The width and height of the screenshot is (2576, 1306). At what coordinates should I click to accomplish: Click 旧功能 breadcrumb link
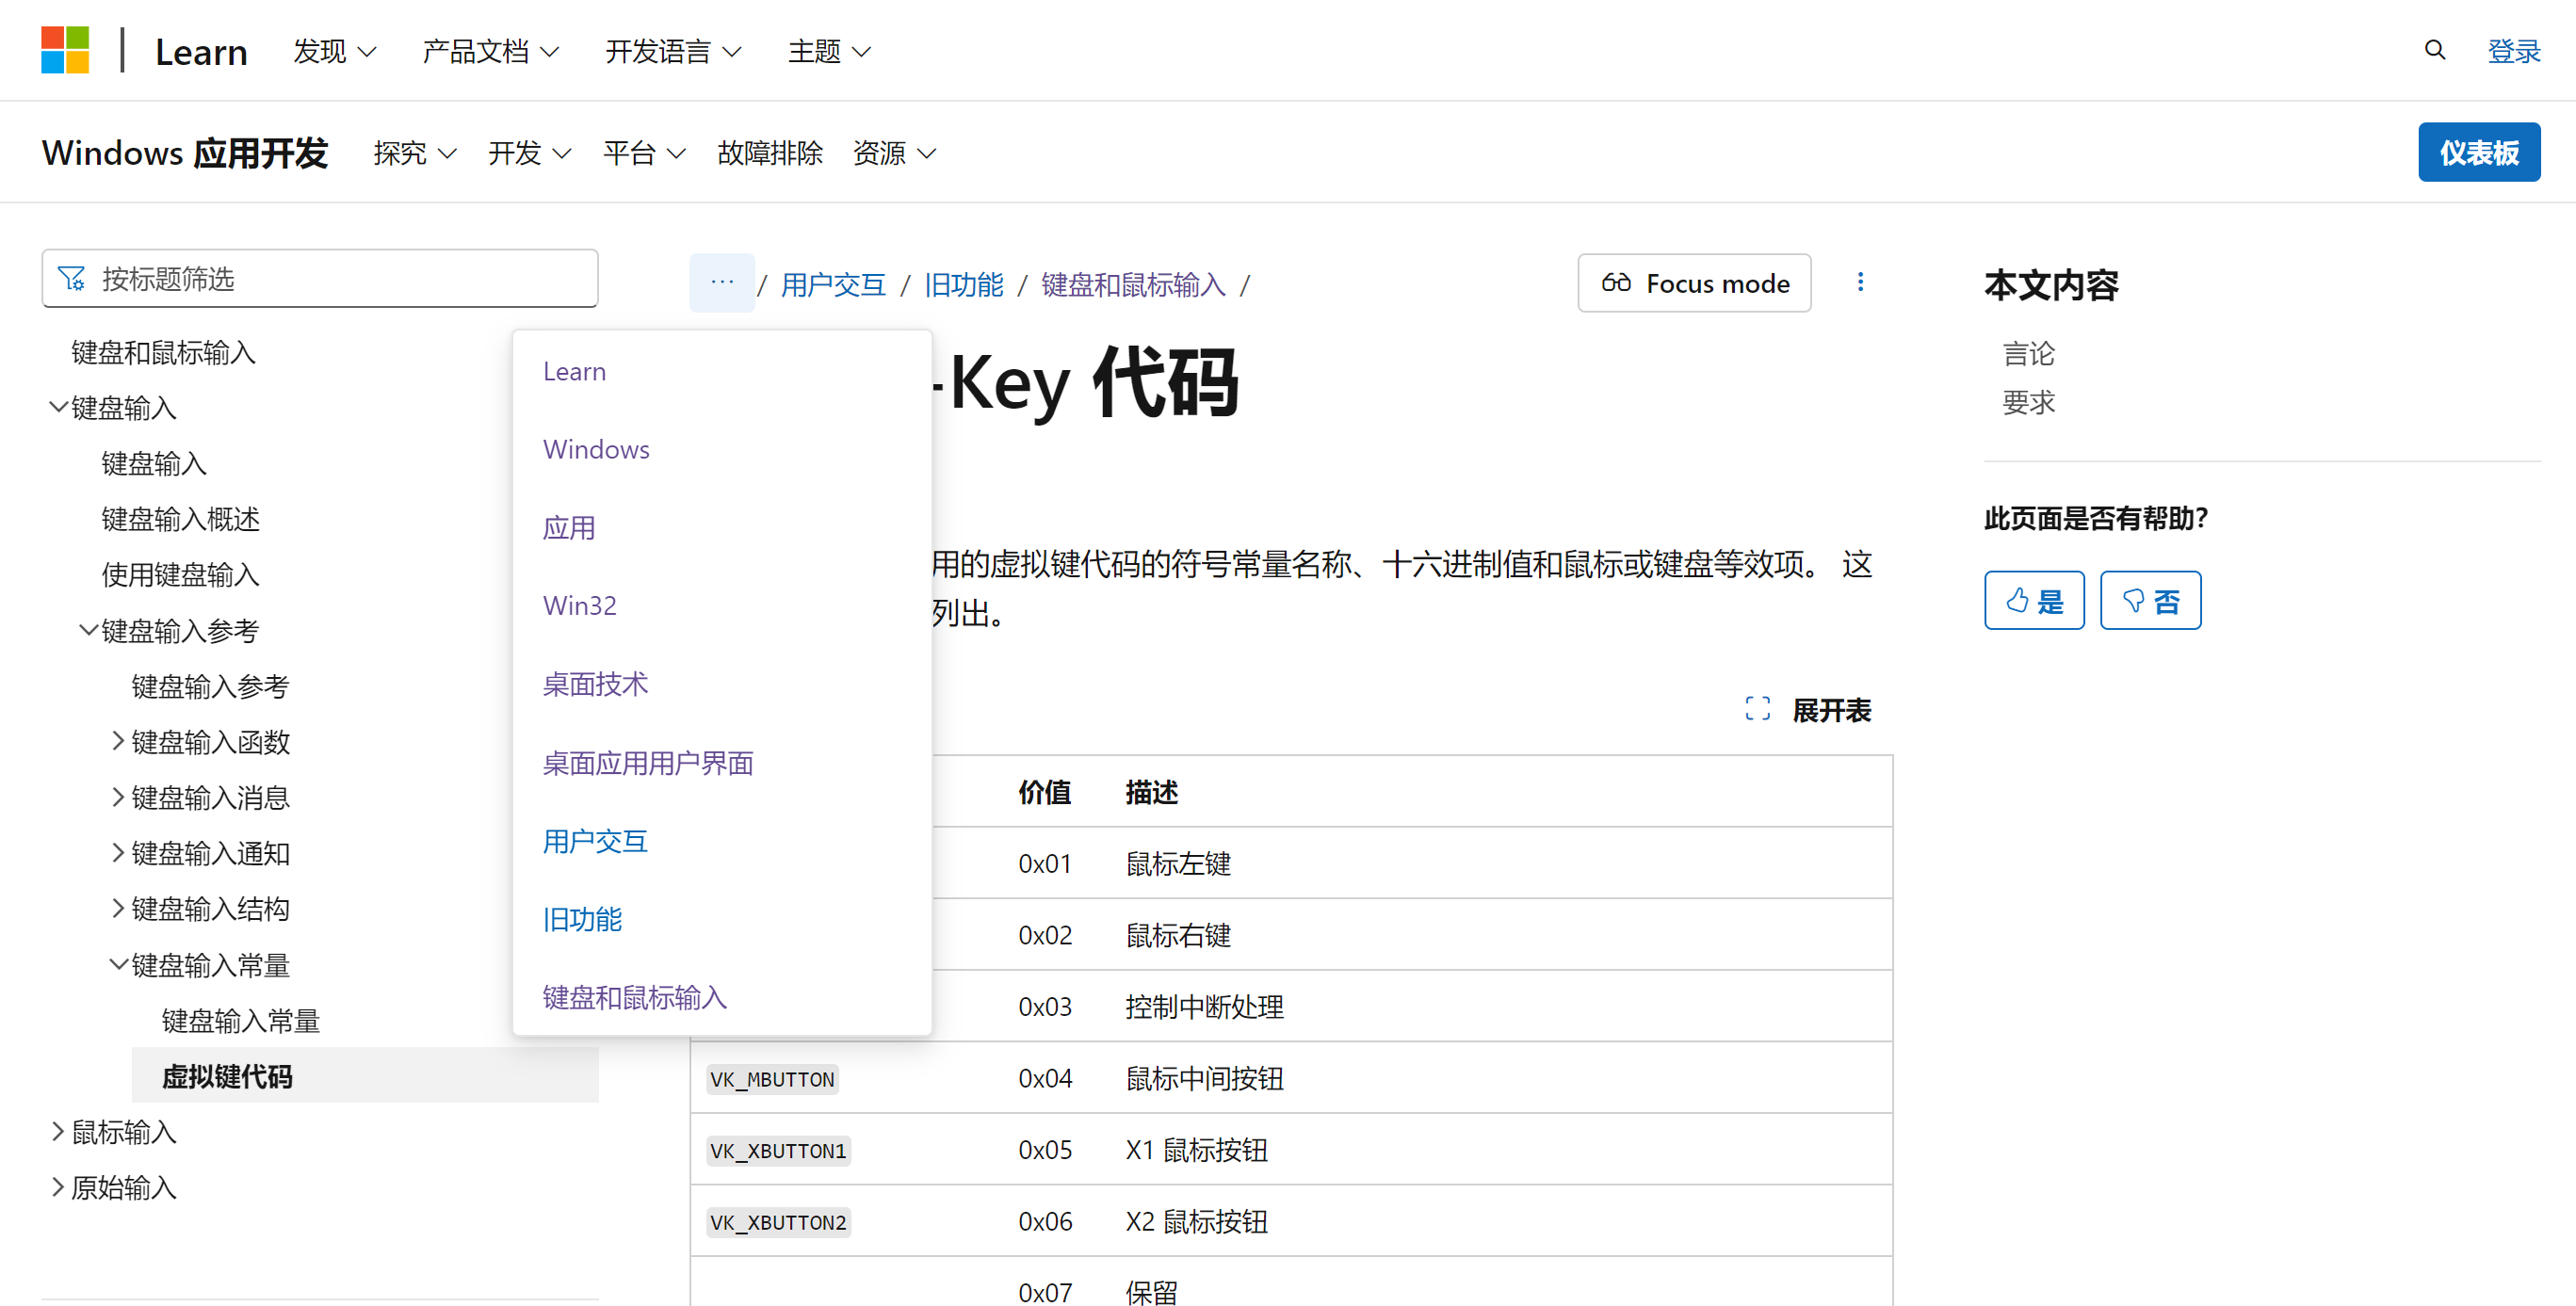point(963,284)
